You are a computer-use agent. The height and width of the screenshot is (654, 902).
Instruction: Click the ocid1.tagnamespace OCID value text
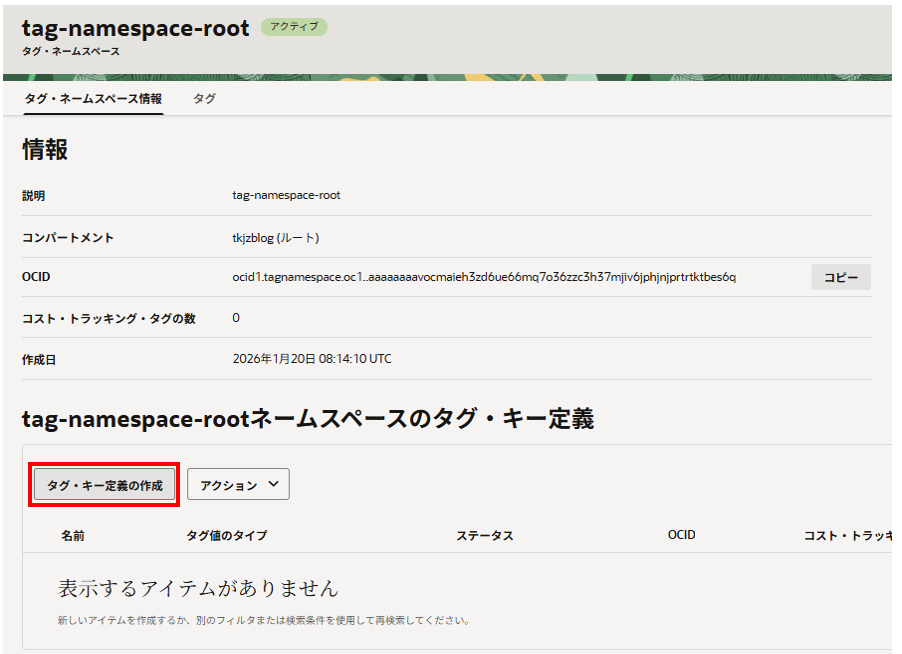click(484, 277)
